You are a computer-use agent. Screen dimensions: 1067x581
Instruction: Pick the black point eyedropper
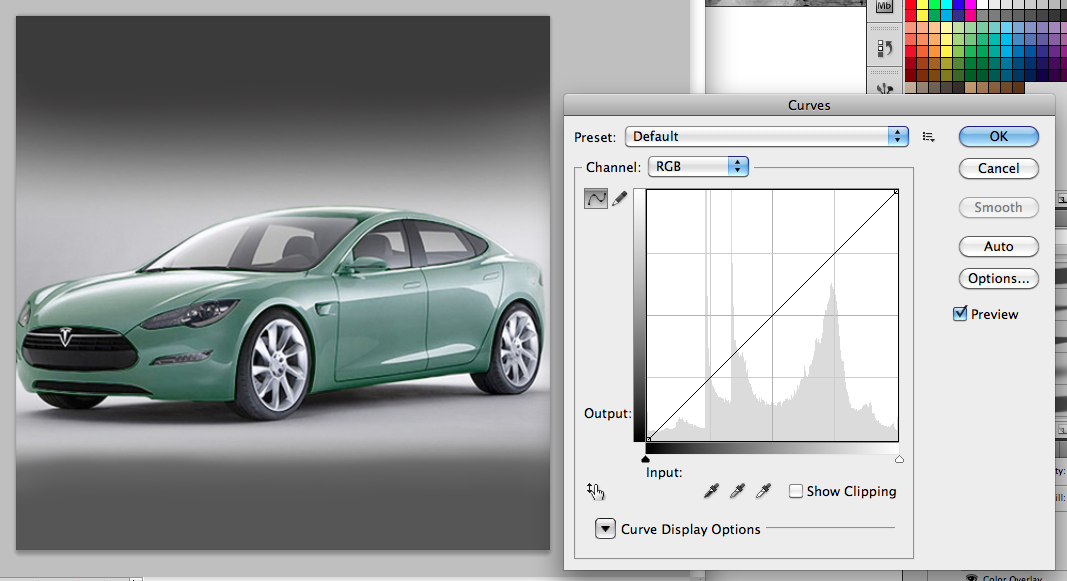click(x=711, y=491)
